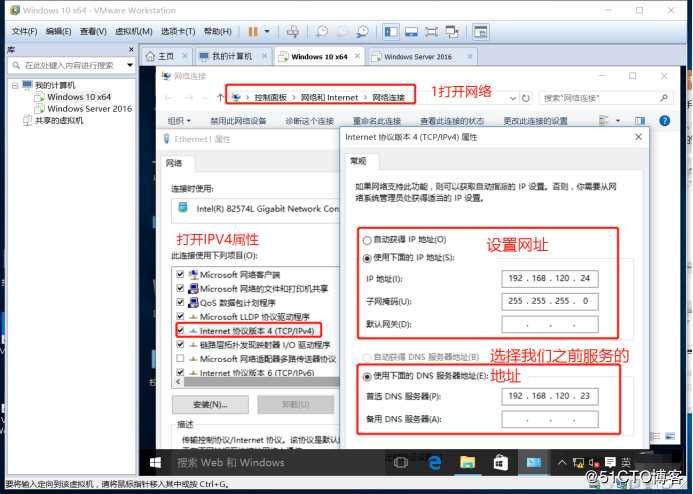This screenshot has height=494, width=693.
Task: Click the take snapshot toolbar icon
Action: click(x=322, y=31)
